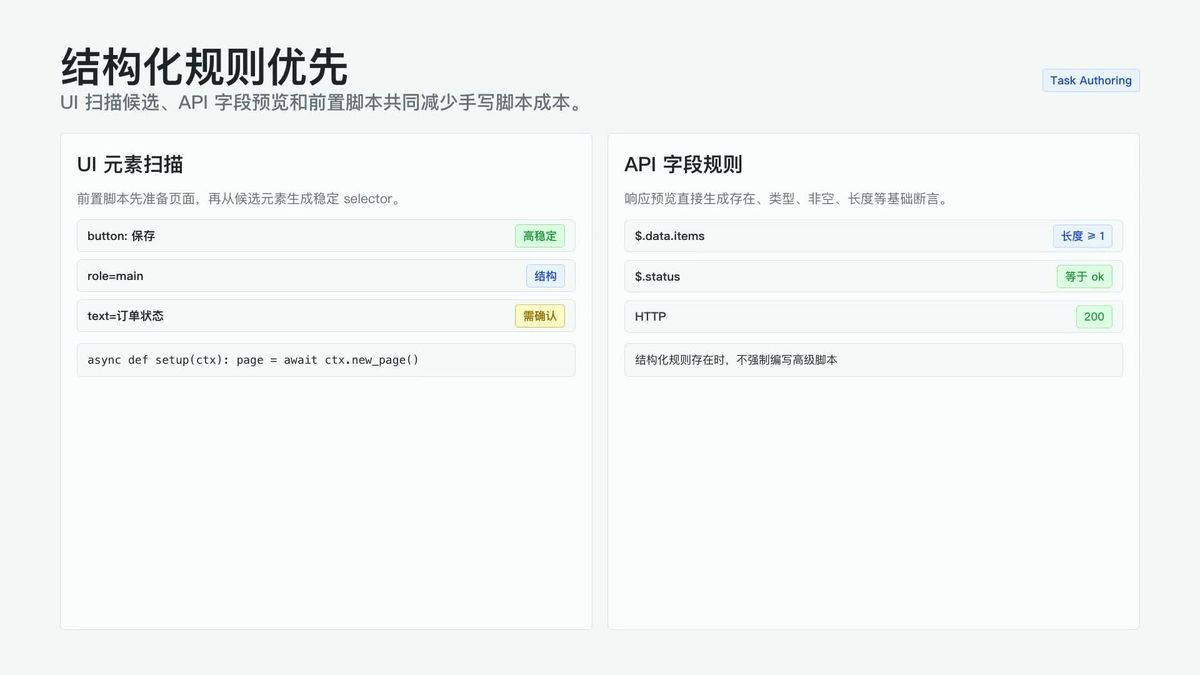Click the 结构 tag
Screen dimensions: 1200x675
(x=546, y=276)
